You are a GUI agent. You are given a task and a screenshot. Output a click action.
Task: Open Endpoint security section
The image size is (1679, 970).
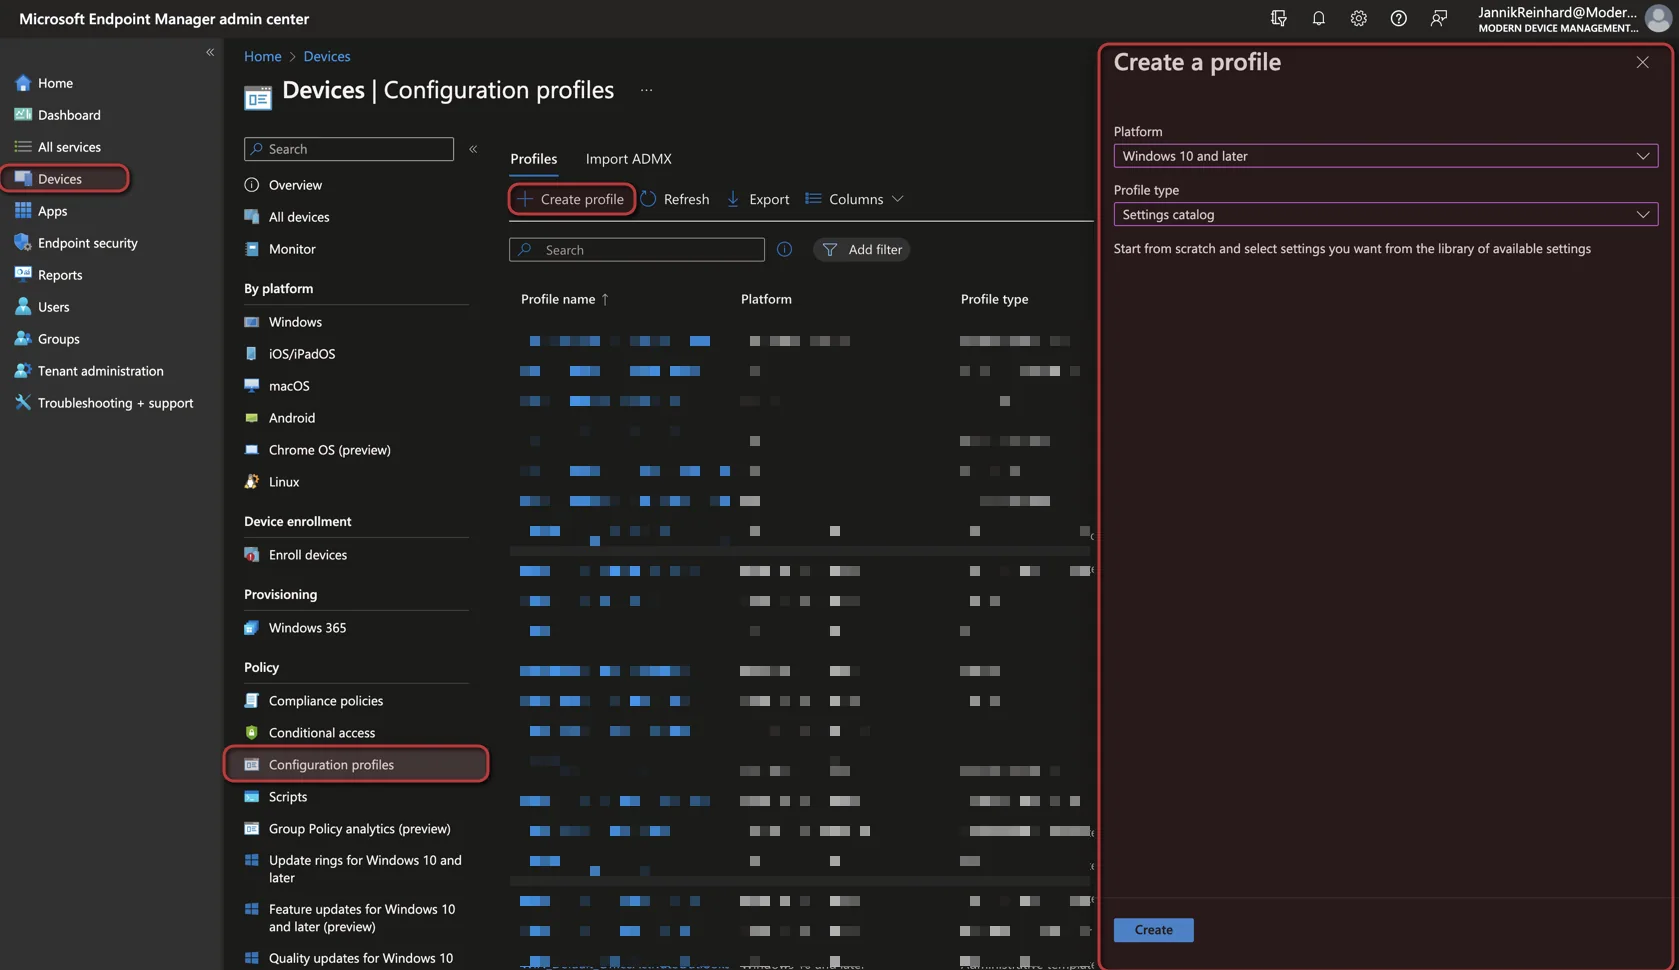[87, 243]
